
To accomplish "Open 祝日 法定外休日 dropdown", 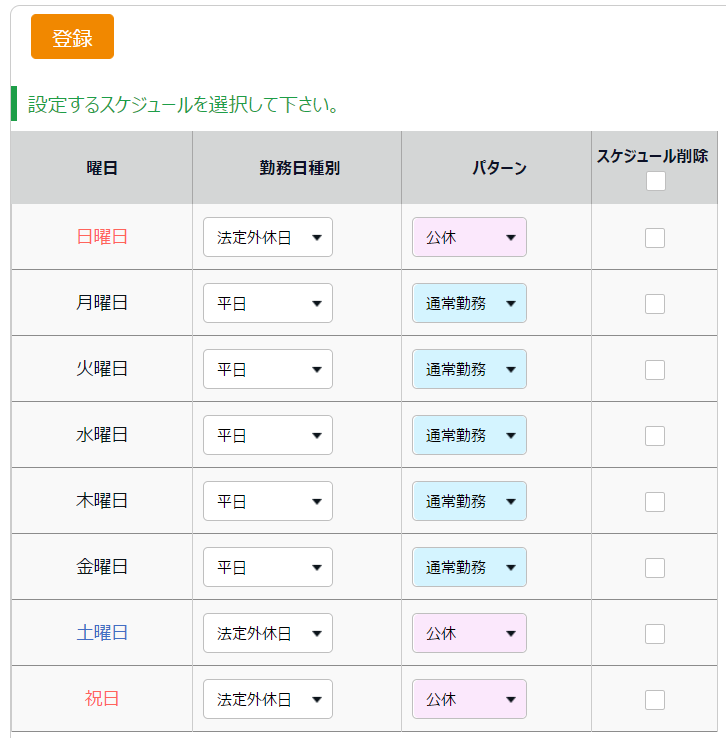I will pos(268,699).
